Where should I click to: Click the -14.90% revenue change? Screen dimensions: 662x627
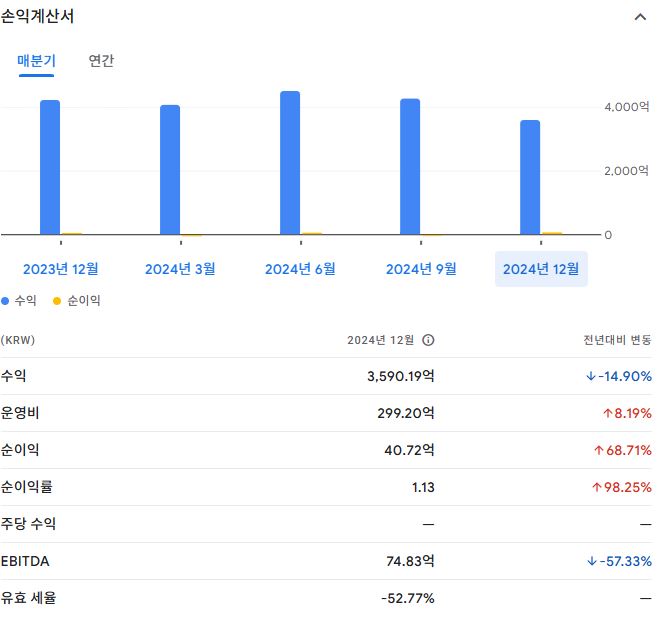[x=619, y=376]
